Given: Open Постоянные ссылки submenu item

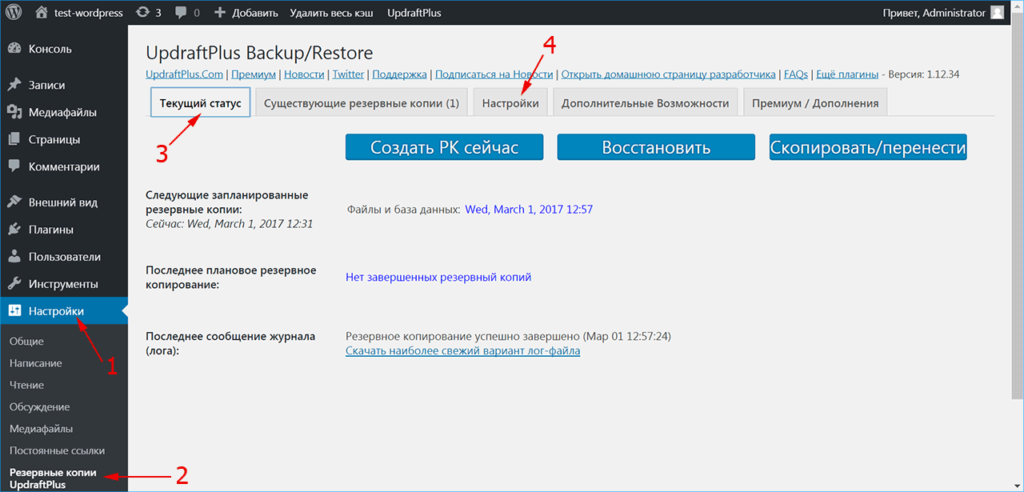Looking at the screenshot, I should click(57, 451).
